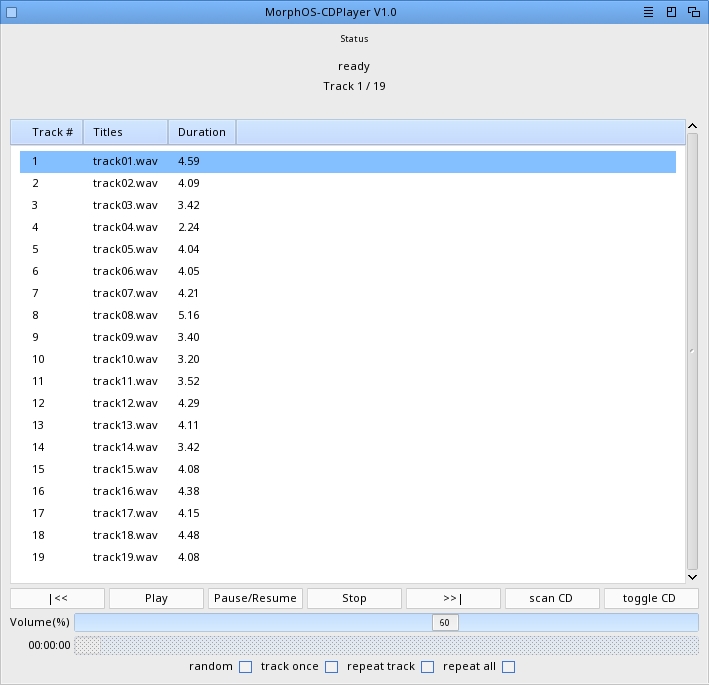
Task: Click the track list scroll up arrow
Action: [x=692, y=126]
